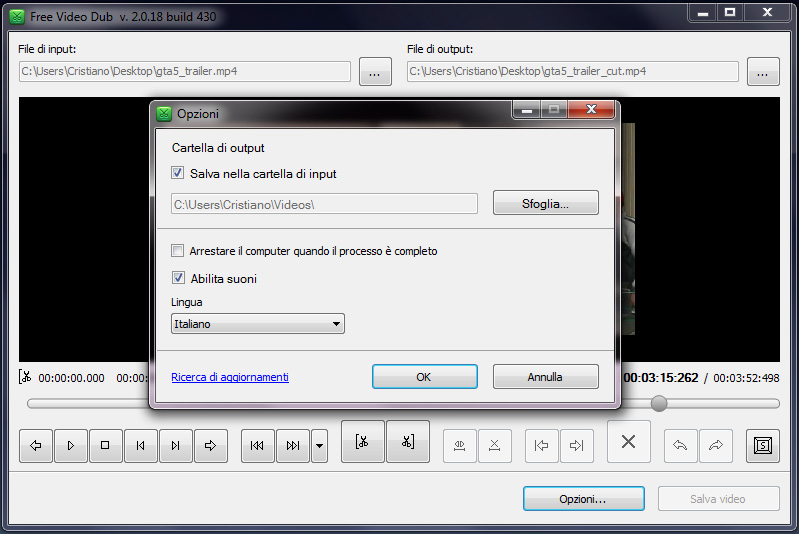Click the timeline slider handle
Viewport: 799px width, 534px height.
[659, 404]
